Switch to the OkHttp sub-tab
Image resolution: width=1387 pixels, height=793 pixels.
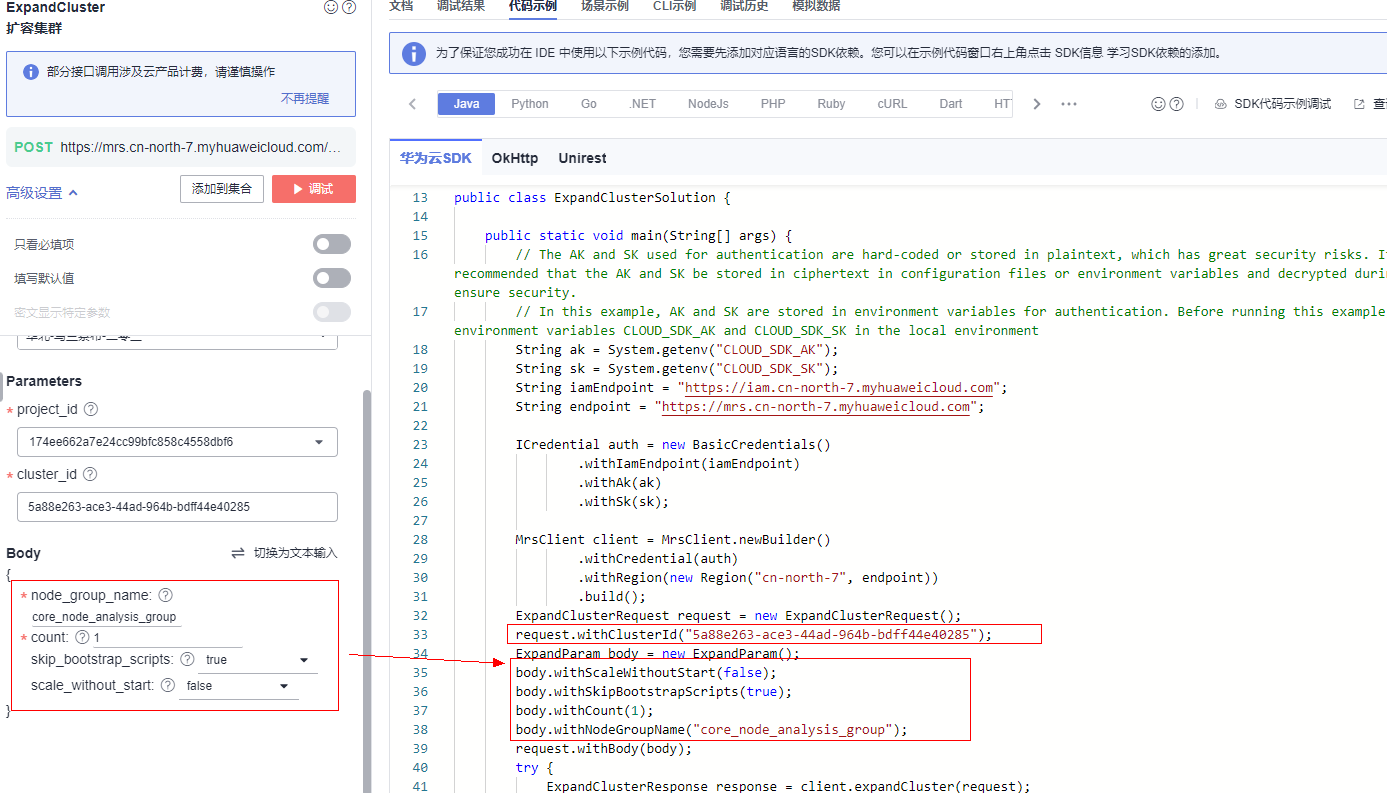click(515, 158)
